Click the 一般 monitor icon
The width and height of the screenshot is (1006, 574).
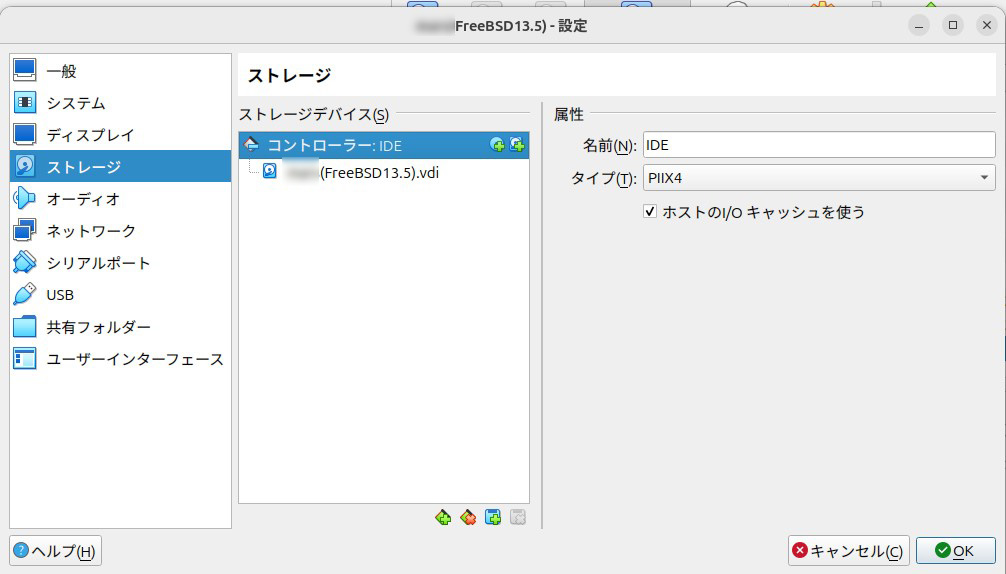point(25,70)
